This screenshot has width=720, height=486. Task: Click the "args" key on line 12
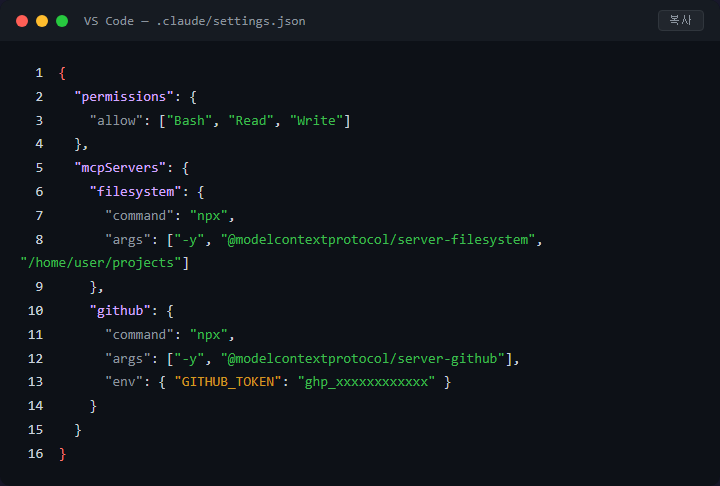click(x=128, y=359)
